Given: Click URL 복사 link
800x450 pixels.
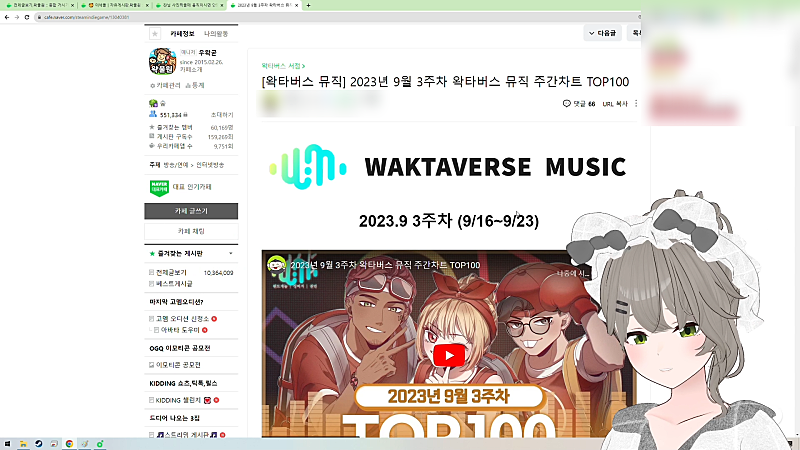Looking at the screenshot, I should pos(615,104).
